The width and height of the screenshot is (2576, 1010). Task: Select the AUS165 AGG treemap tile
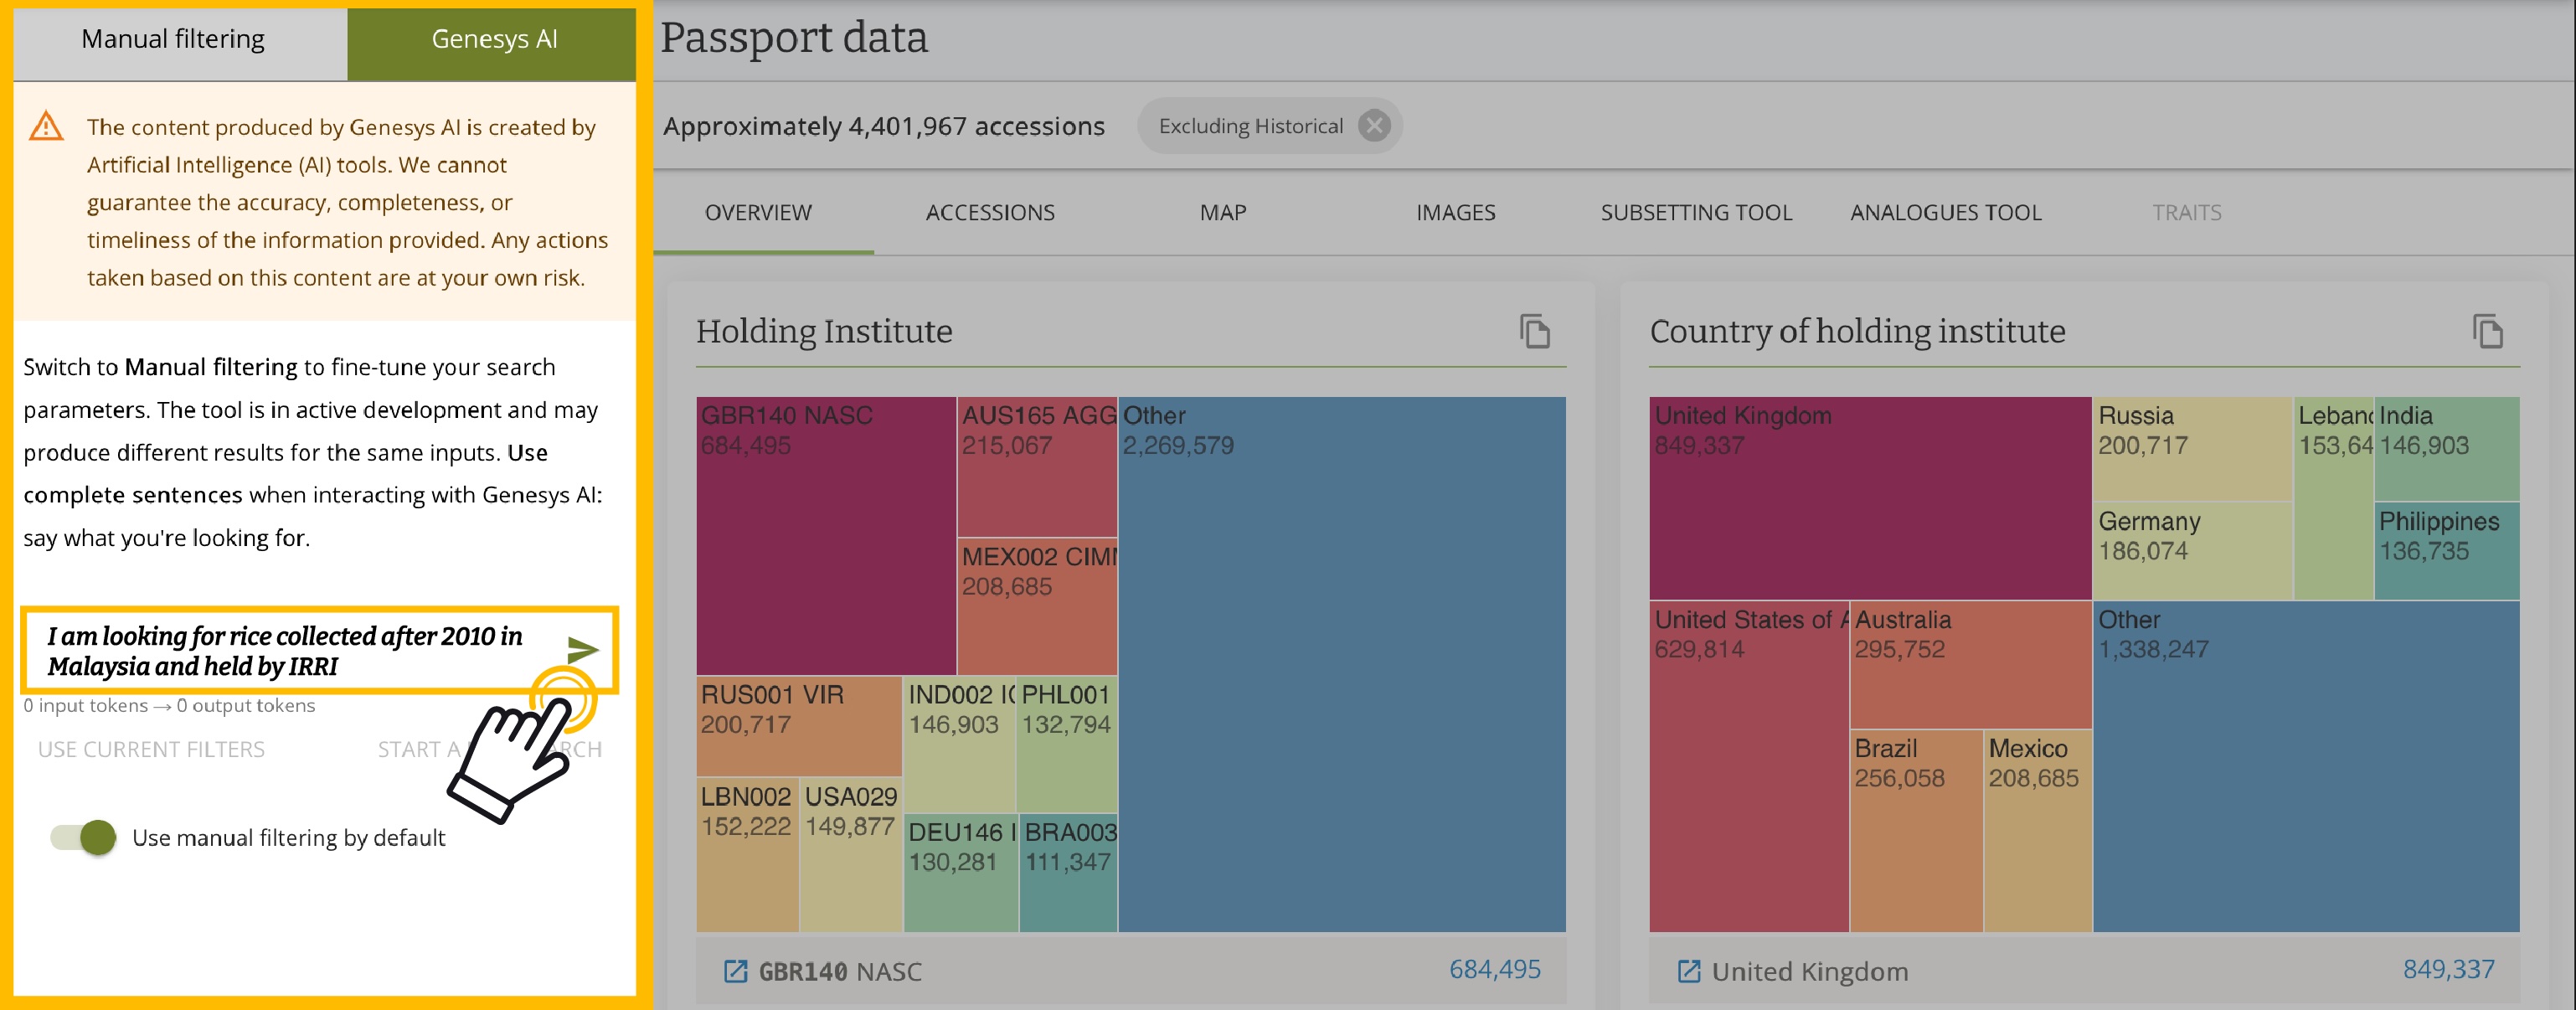pos(1037,467)
